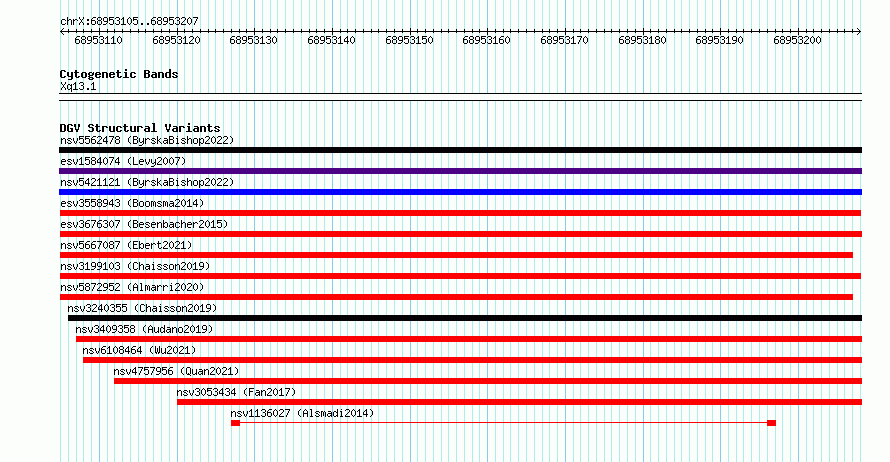Click ruler position 68953110
The width and height of the screenshot is (890, 462).
click(x=98, y=40)
